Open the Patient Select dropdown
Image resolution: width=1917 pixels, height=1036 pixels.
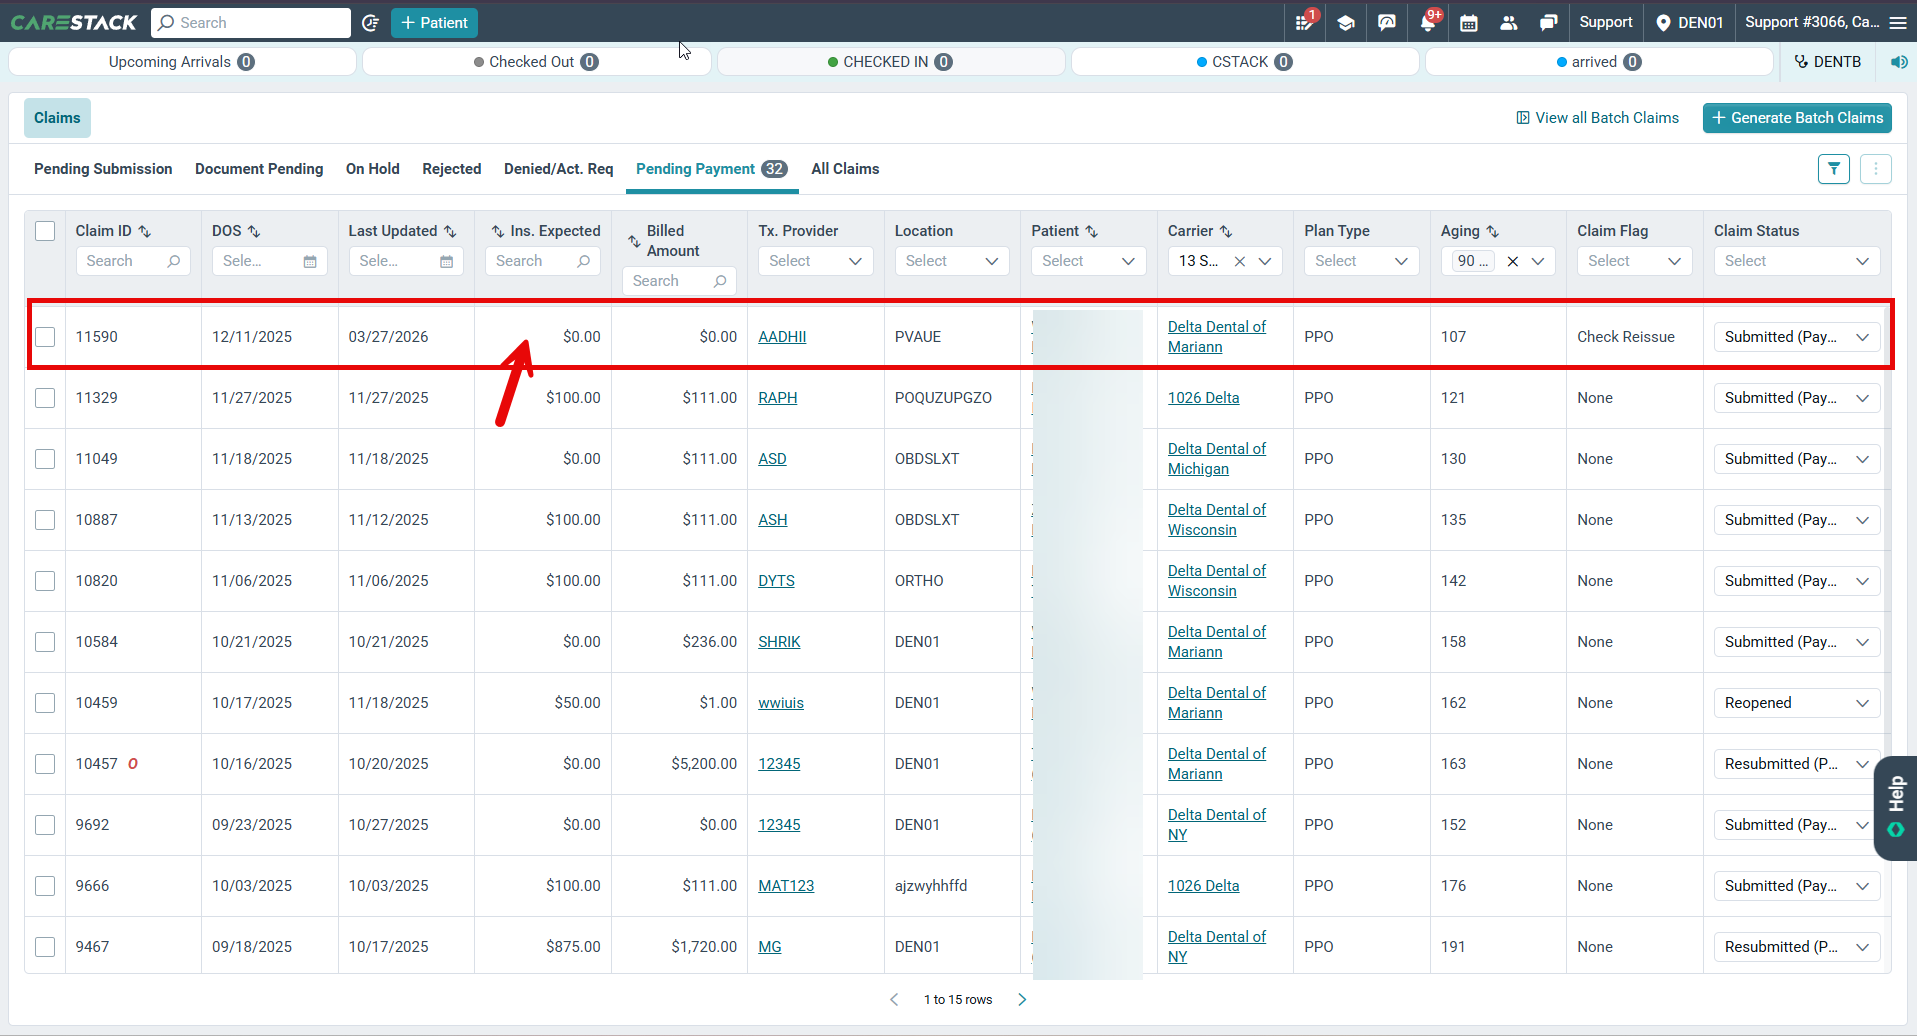pyautogui.click(x=1088, y=261)
